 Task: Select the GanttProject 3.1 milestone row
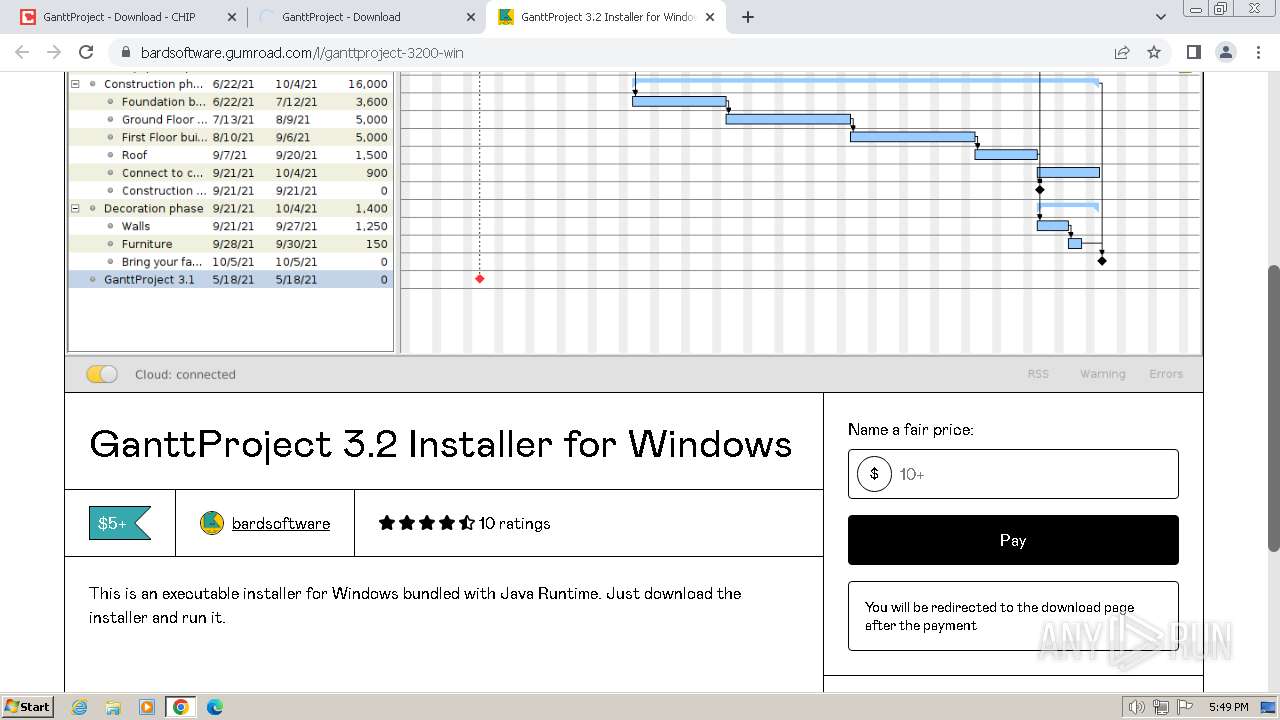point(231,280)
